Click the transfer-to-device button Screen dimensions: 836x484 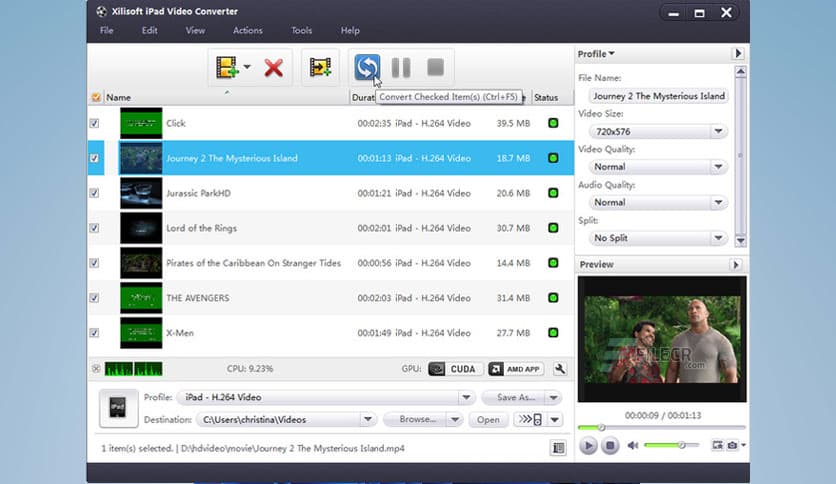coord(530,420)
